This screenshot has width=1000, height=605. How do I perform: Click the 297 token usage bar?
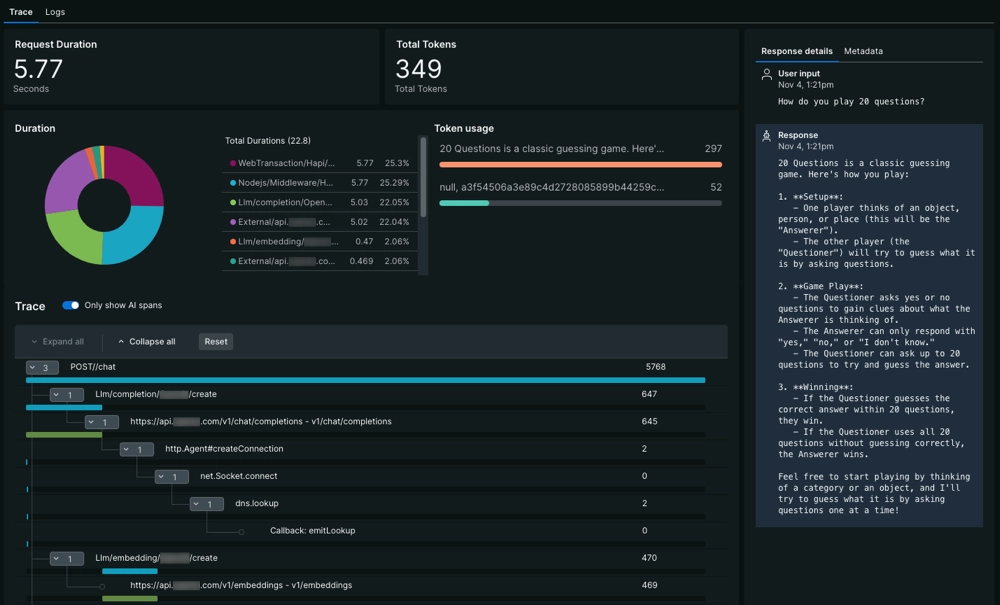pos(580,164)
